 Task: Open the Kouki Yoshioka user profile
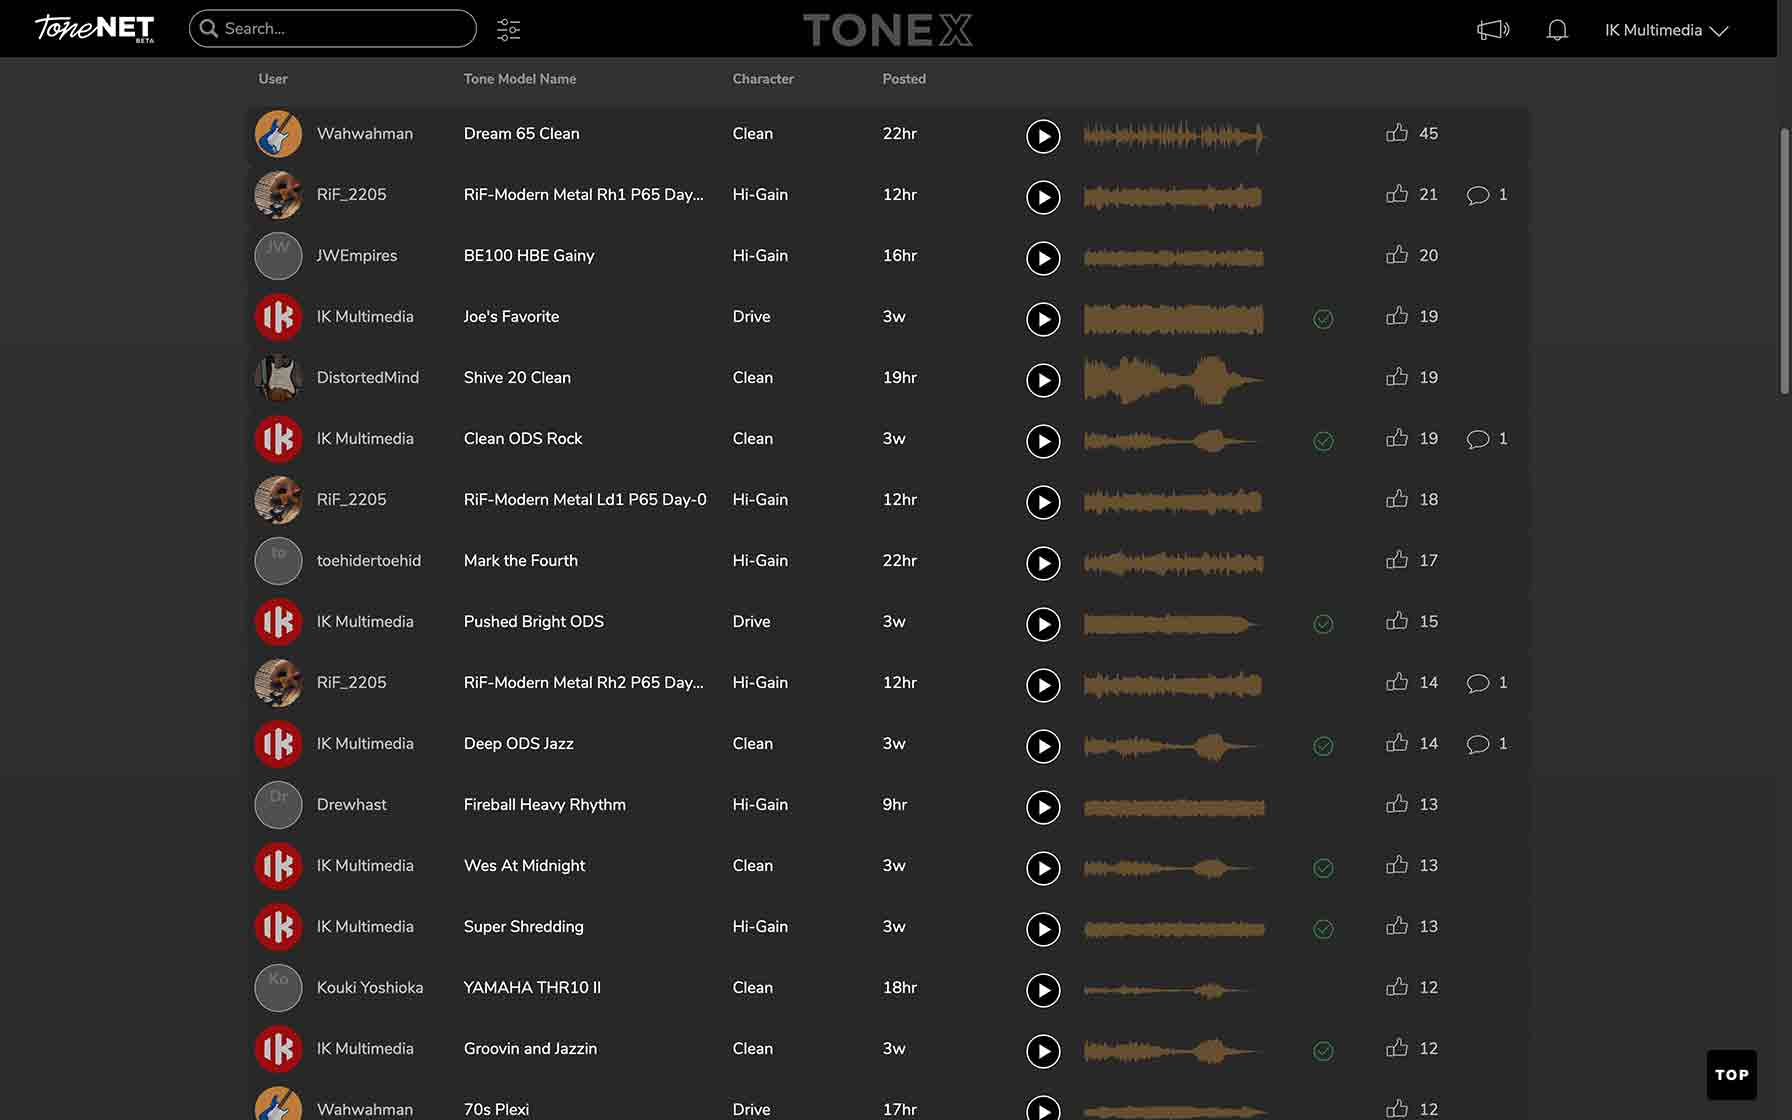370,988
